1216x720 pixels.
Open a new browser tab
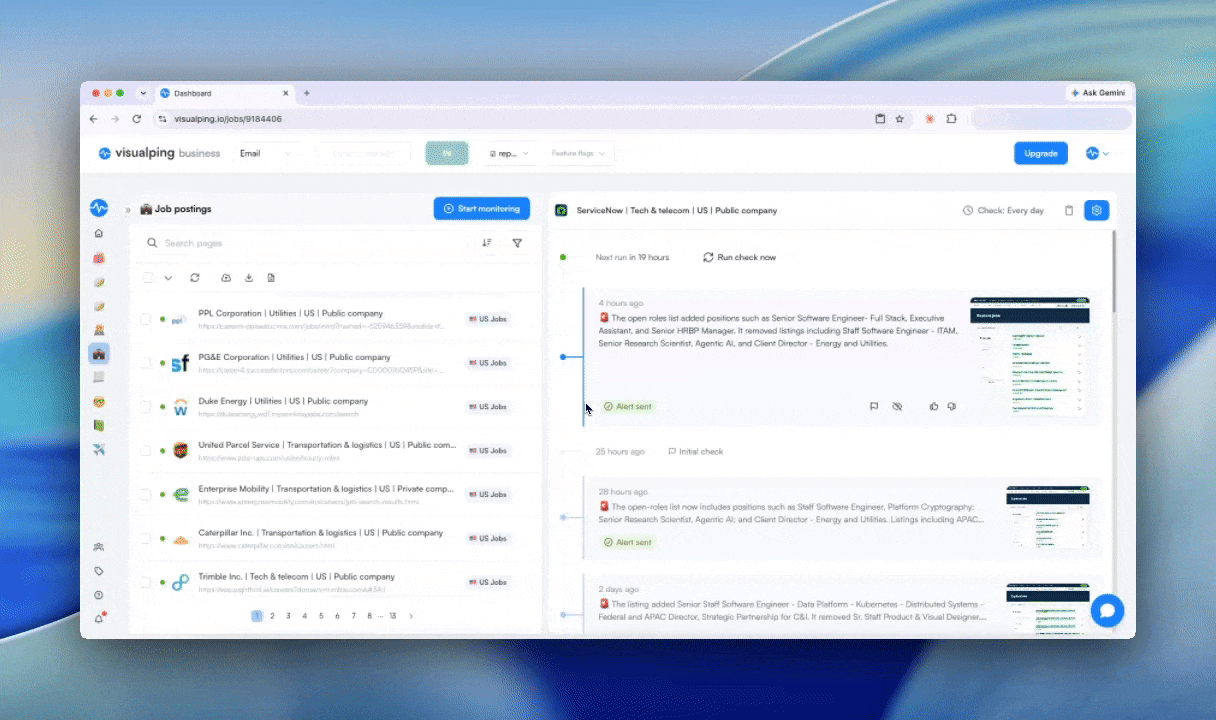[306, 93]
